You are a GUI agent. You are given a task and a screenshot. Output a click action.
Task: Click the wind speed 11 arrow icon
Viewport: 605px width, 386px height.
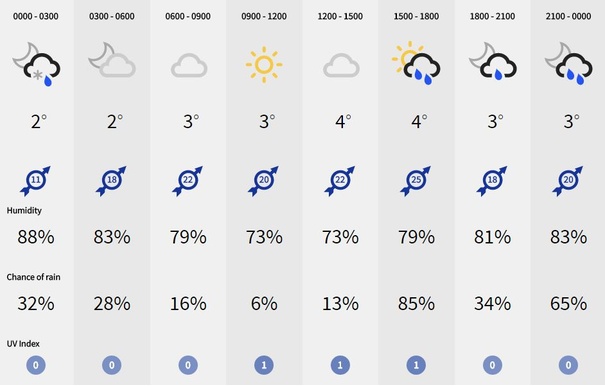pyautogui.click(x=35, y=181)
